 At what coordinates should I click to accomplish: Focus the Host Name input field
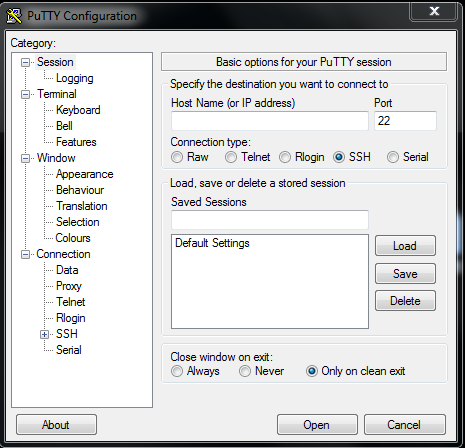270,121
